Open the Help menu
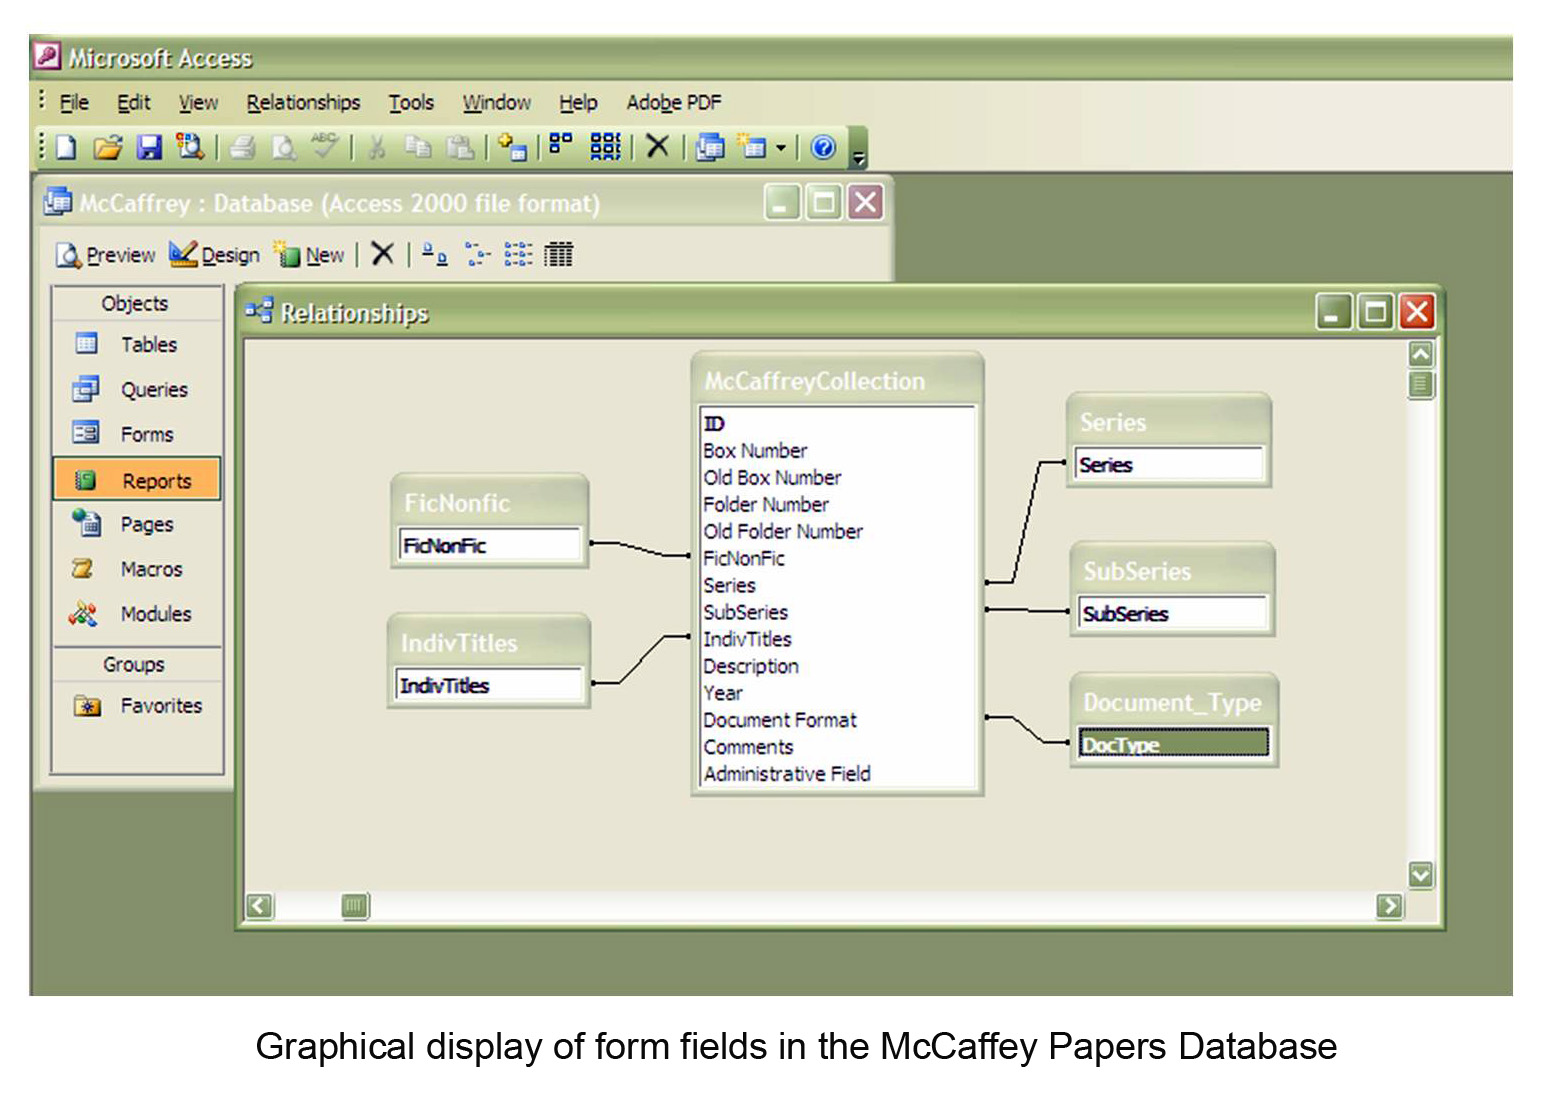 [578, 102]
